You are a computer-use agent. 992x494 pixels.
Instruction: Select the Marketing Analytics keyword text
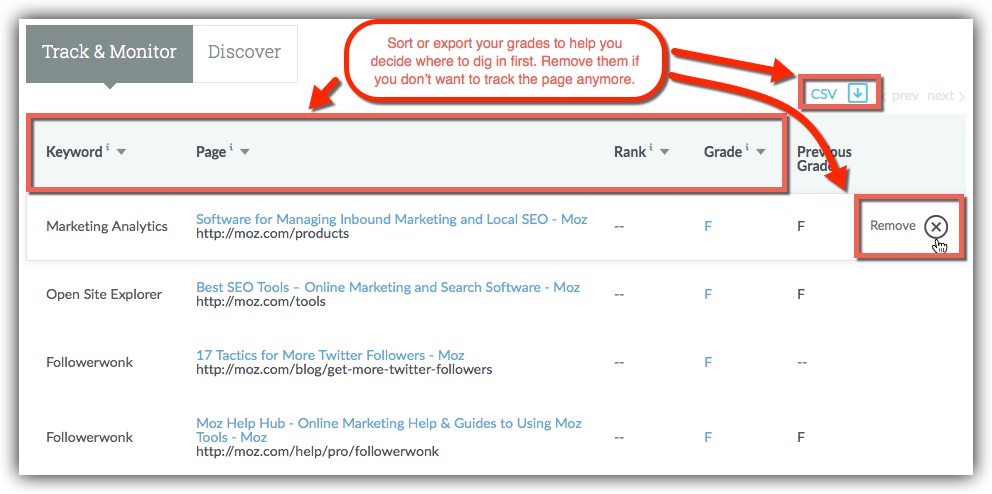pos(107,226)
